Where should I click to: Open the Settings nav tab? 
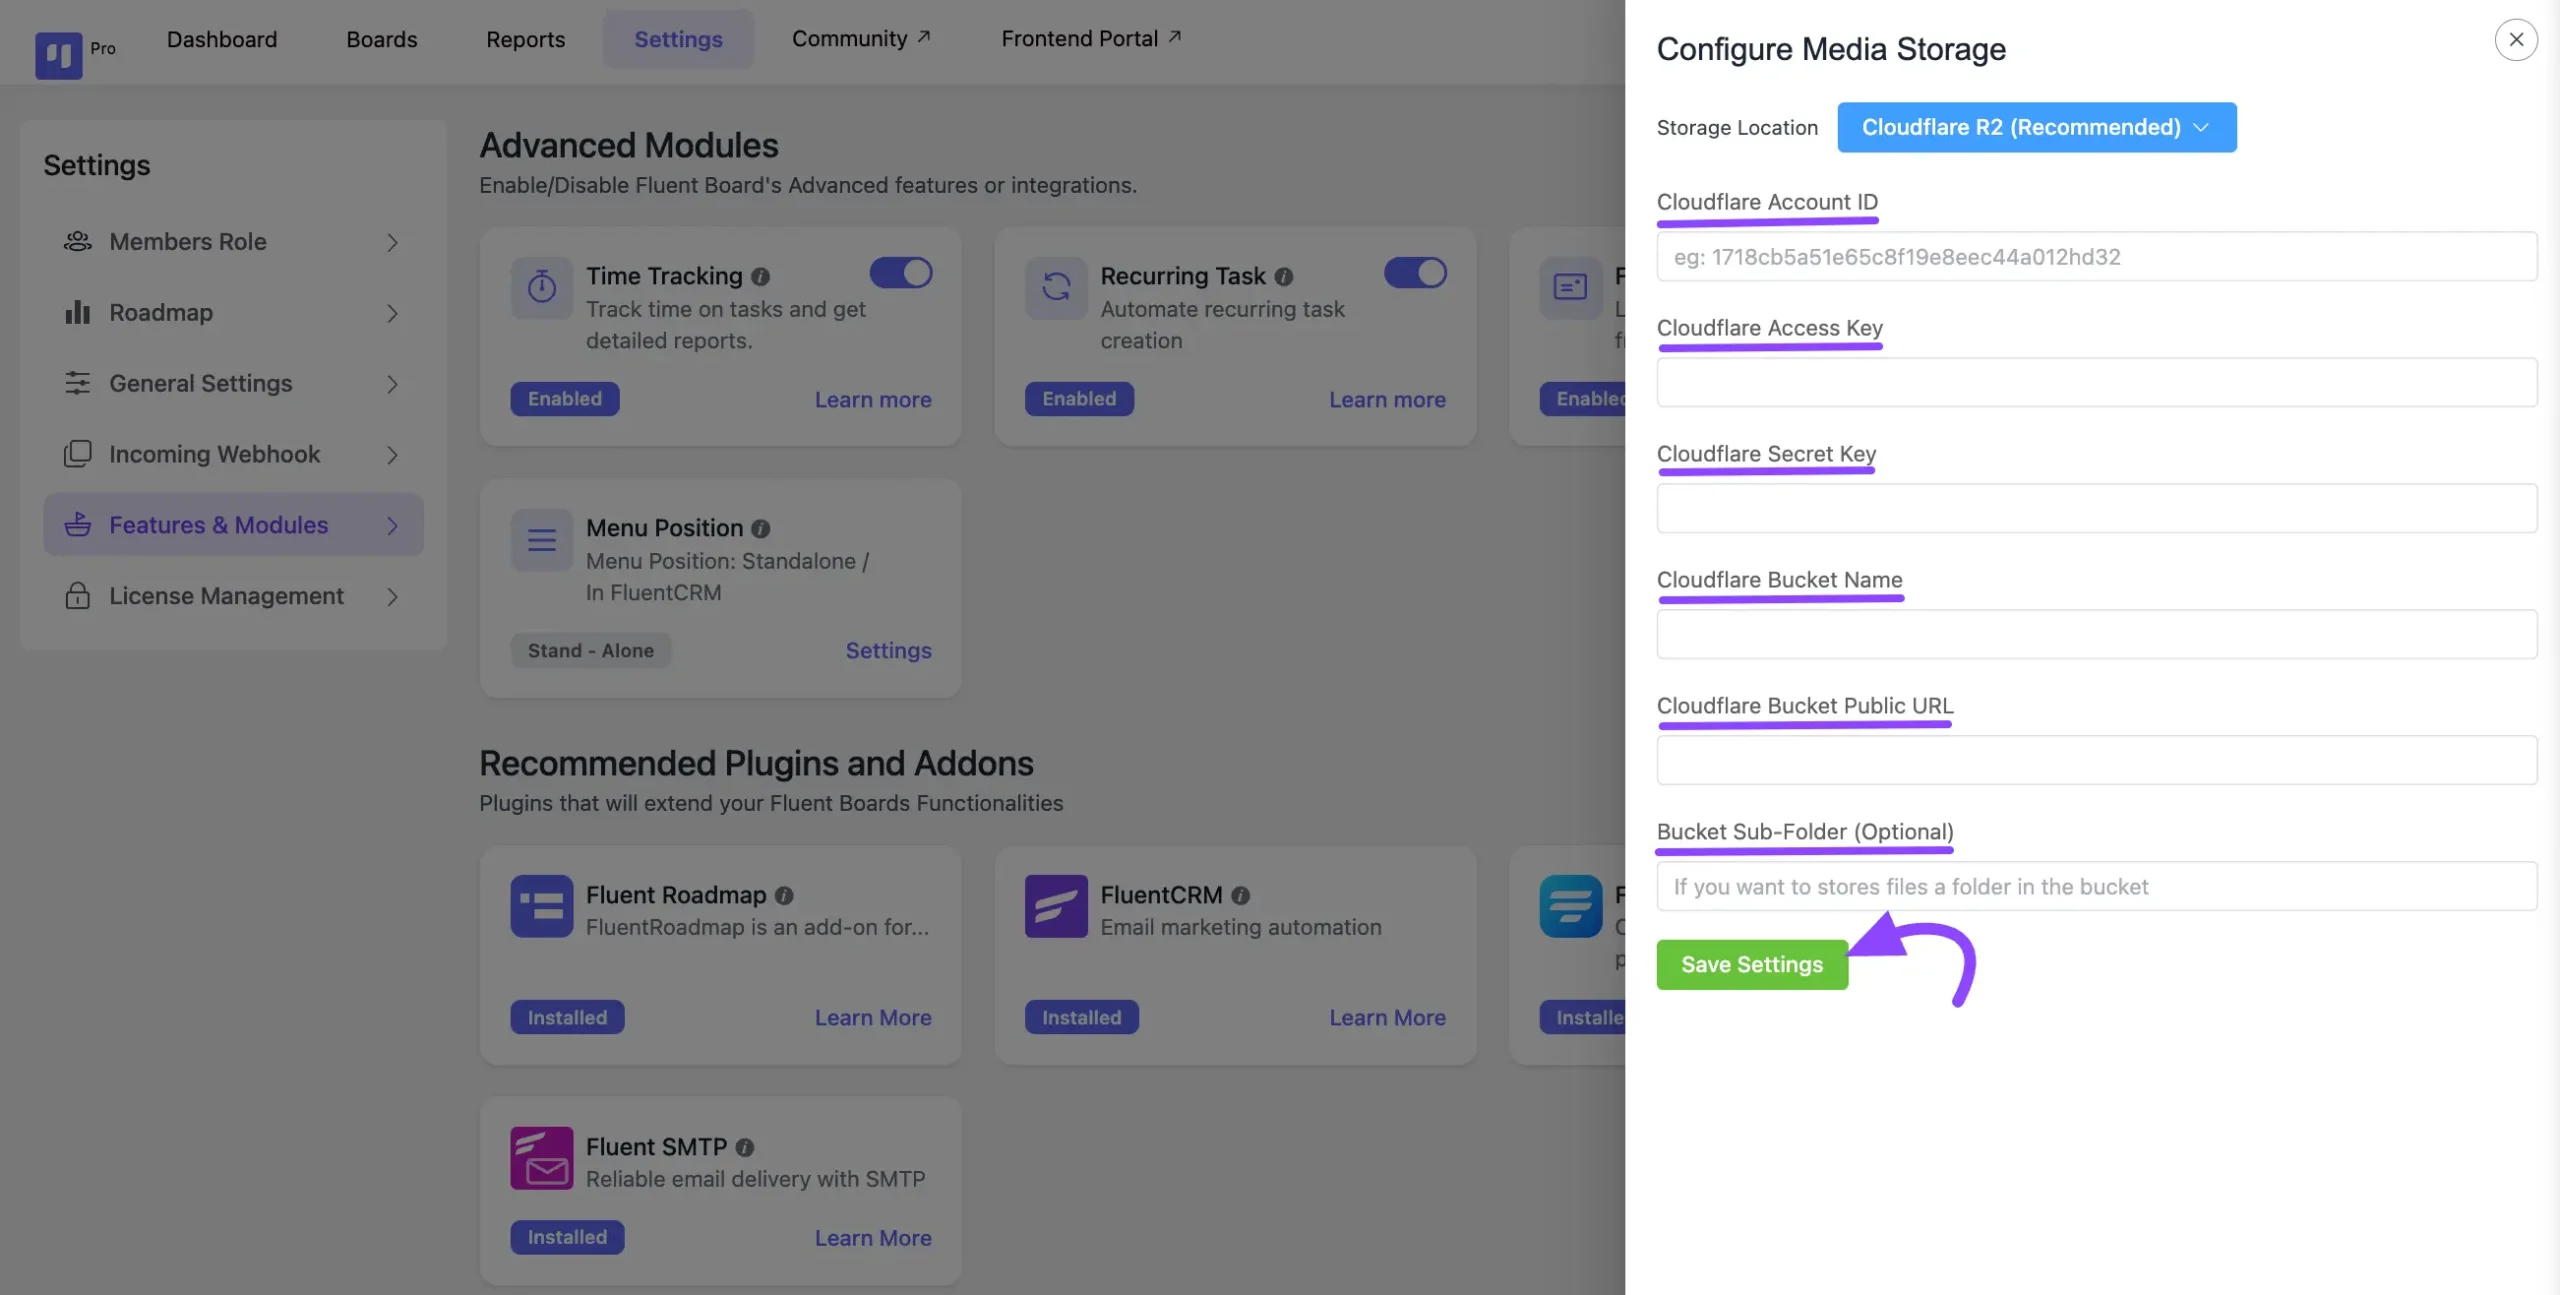[678, 39]
